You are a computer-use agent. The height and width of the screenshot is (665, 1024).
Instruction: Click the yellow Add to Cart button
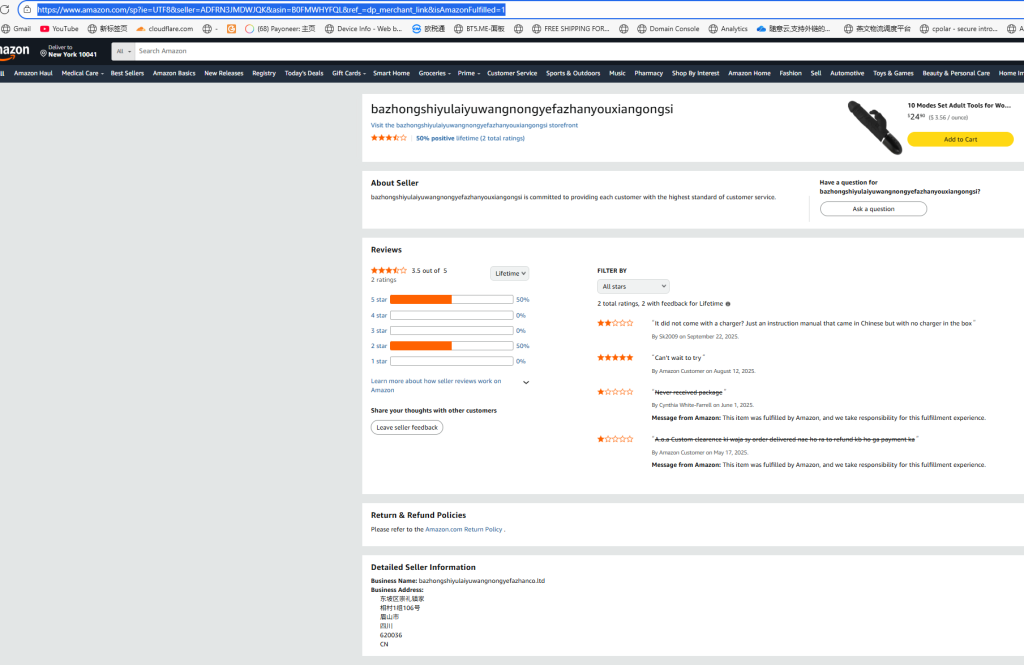pyautogui.click(x=960, y=139)
